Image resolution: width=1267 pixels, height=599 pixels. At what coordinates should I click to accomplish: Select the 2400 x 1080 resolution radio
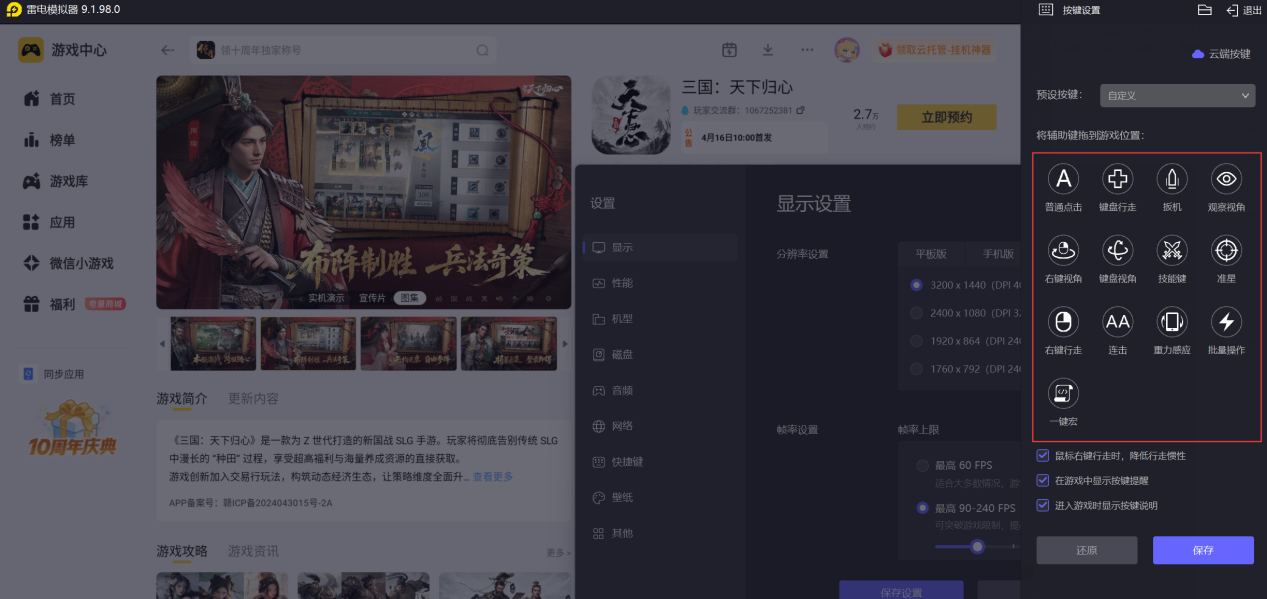916,313
